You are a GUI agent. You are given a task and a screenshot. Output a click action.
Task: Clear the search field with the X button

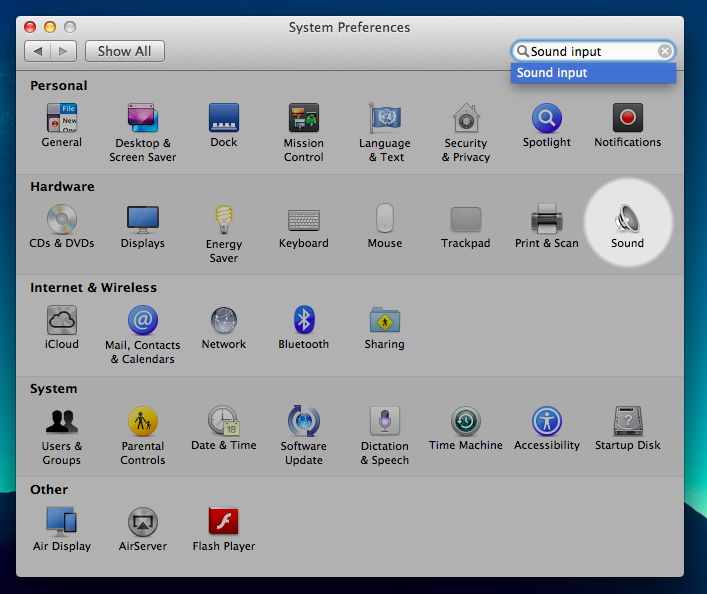(x=664, y=51)
